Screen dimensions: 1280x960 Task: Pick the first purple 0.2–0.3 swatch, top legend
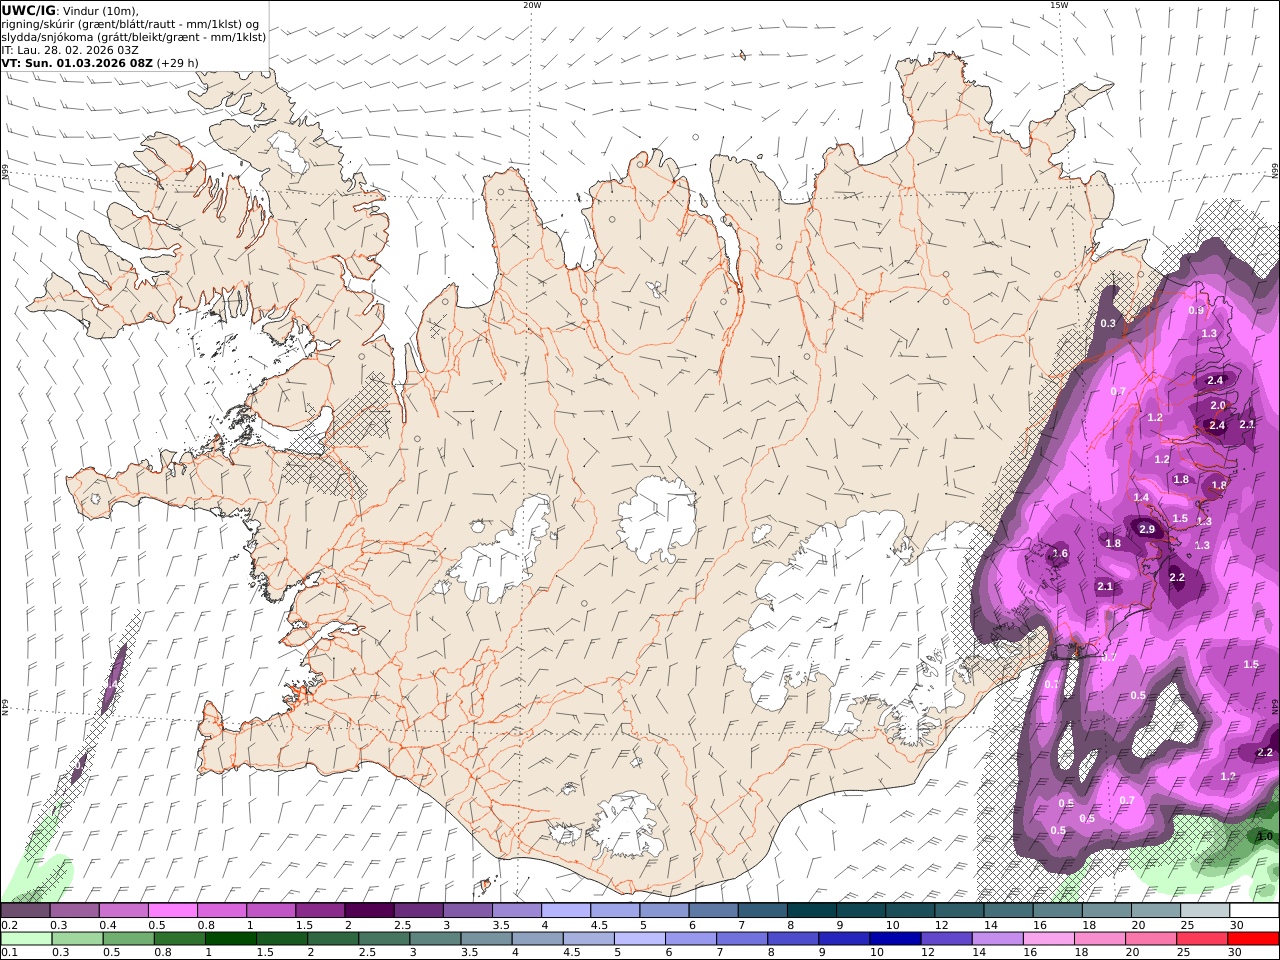[x=25, y=911]
